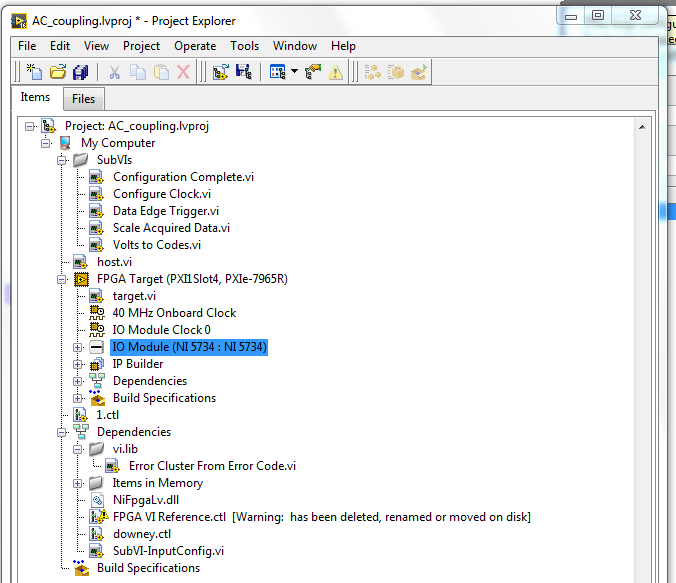The image size is (676, 583).
Task: Expand the Items in Memory folder
Action: point(79,483)
